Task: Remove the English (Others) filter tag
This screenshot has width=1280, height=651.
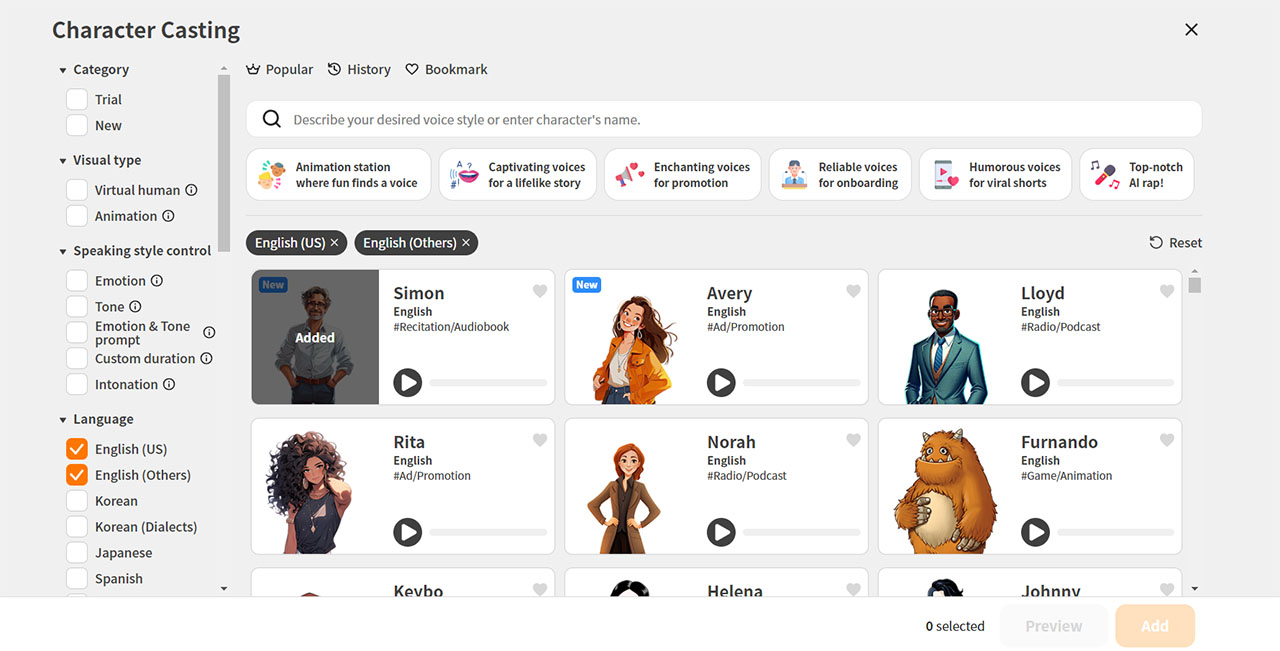Action: point(466,243)
